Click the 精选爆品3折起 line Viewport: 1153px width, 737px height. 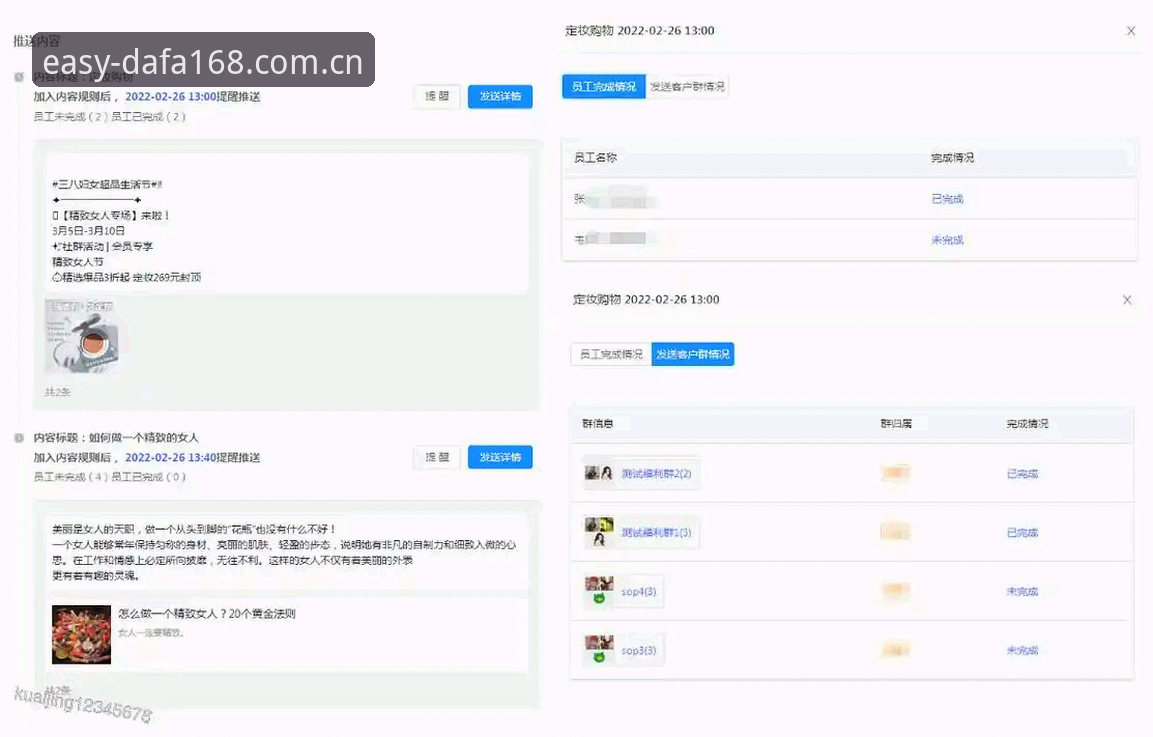coord(126,277)
